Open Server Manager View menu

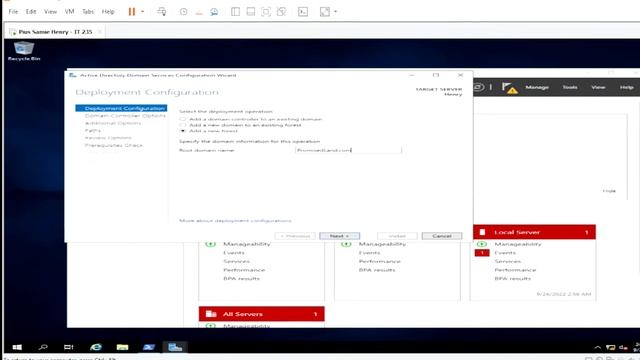598,87
